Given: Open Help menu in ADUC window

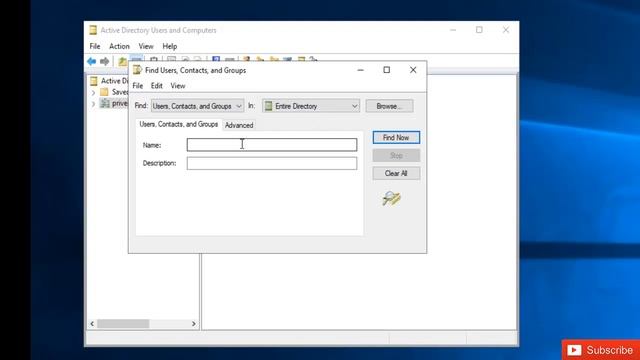Looking at the screenshot, I should pos(170,46).
